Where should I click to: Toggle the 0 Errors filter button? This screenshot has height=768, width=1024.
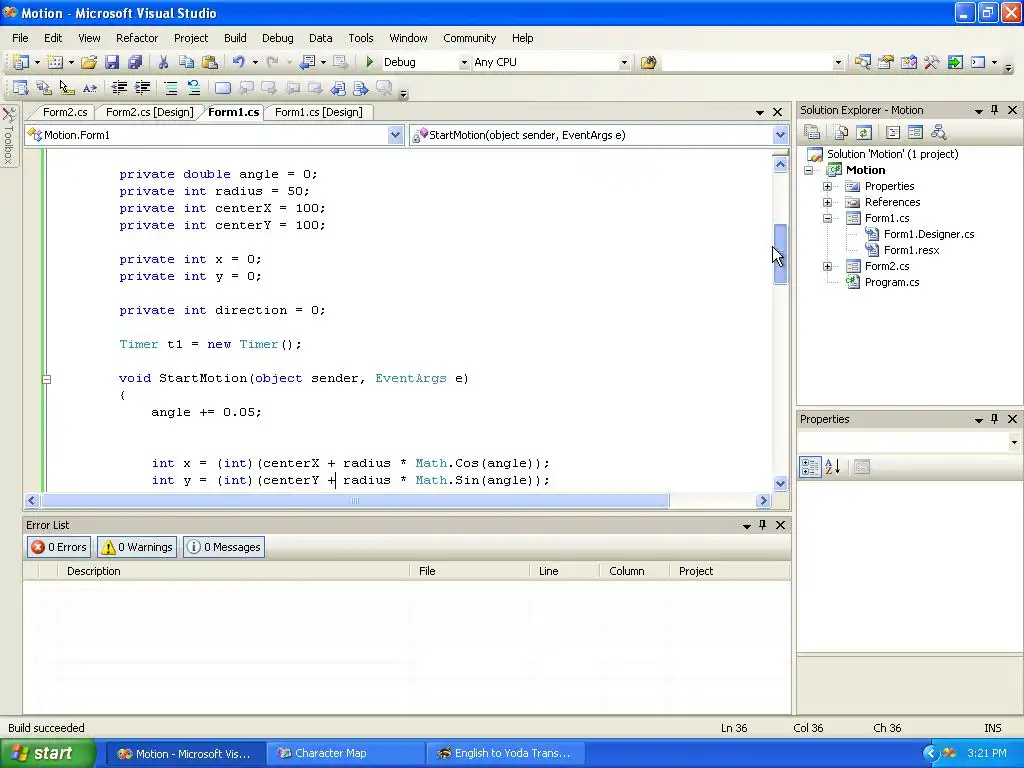[59, 547]
